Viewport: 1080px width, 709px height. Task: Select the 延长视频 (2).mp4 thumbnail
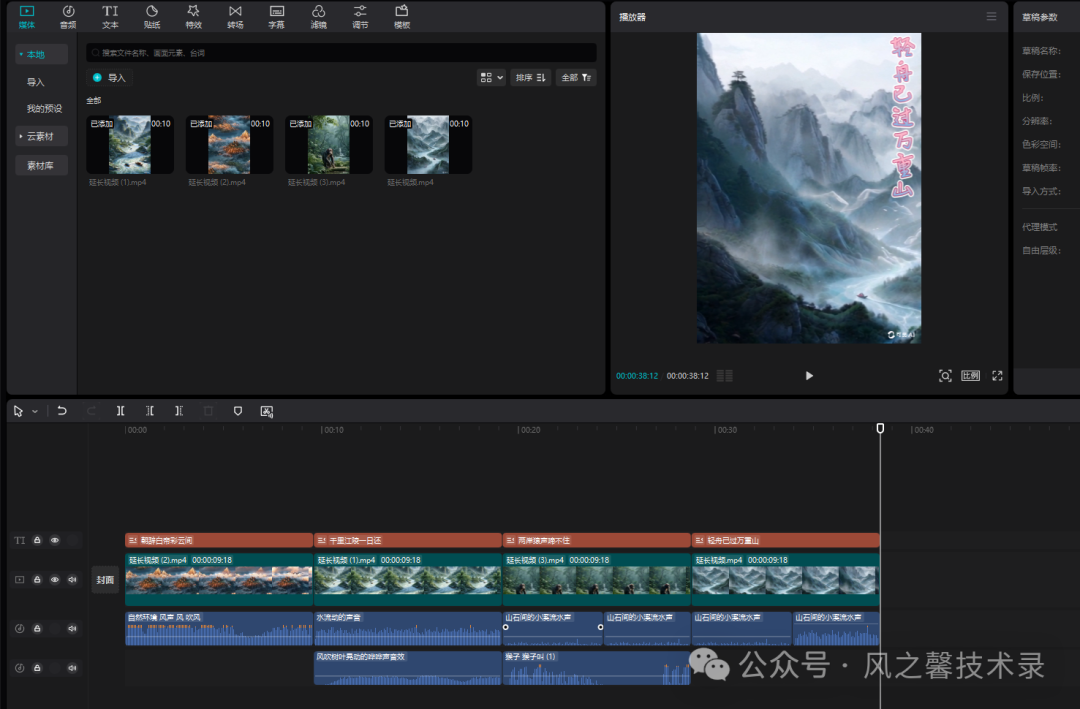click(229, 145)
